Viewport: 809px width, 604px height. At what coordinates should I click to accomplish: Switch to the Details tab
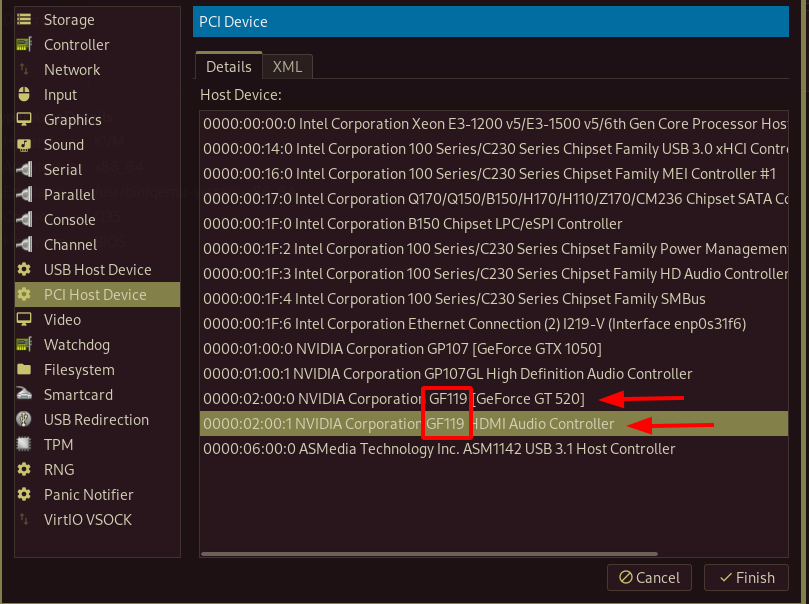229,67
